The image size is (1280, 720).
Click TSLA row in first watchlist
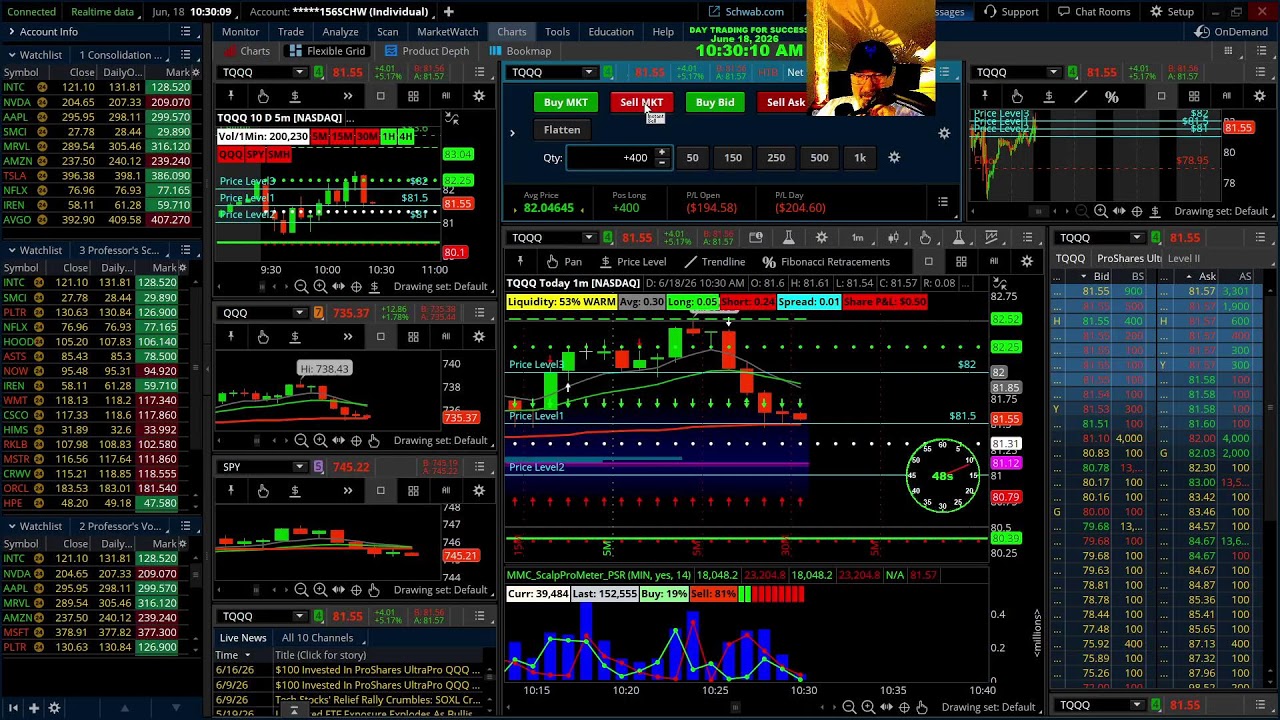coord(96,176)
